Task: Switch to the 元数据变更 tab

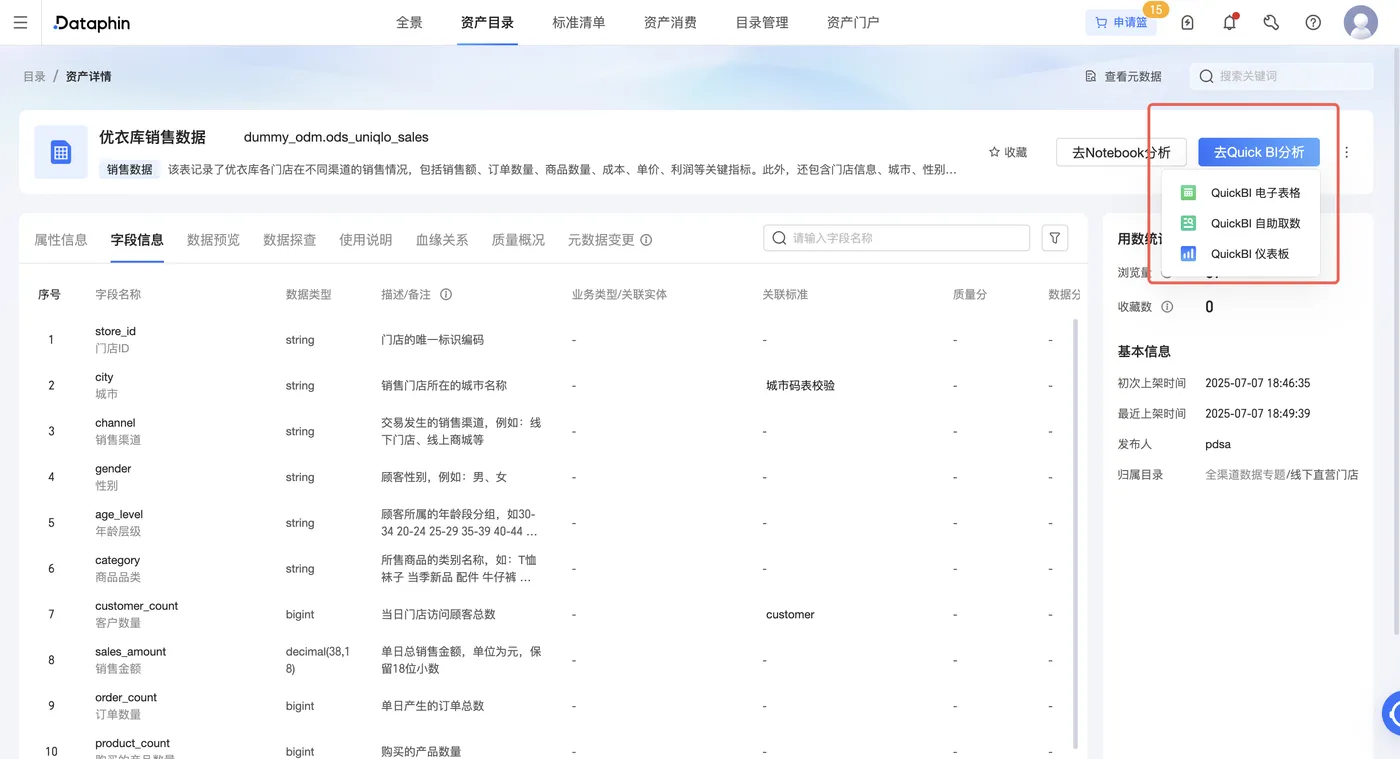Action: (x=601, y=240)
